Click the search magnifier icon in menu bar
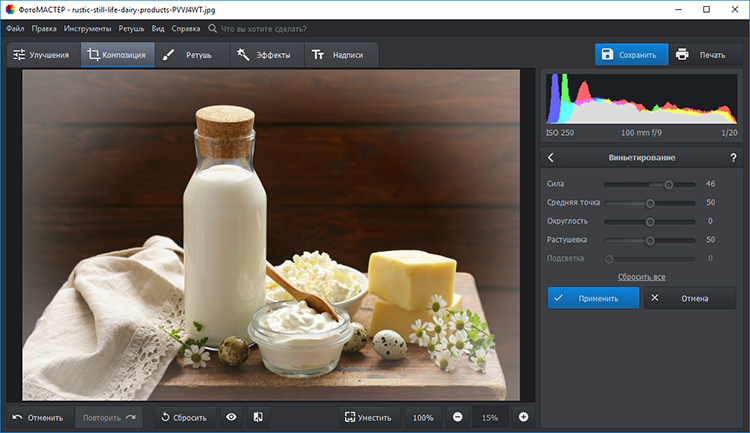The height and width of the screenshot is (433, 750). (x=213, y=29)
